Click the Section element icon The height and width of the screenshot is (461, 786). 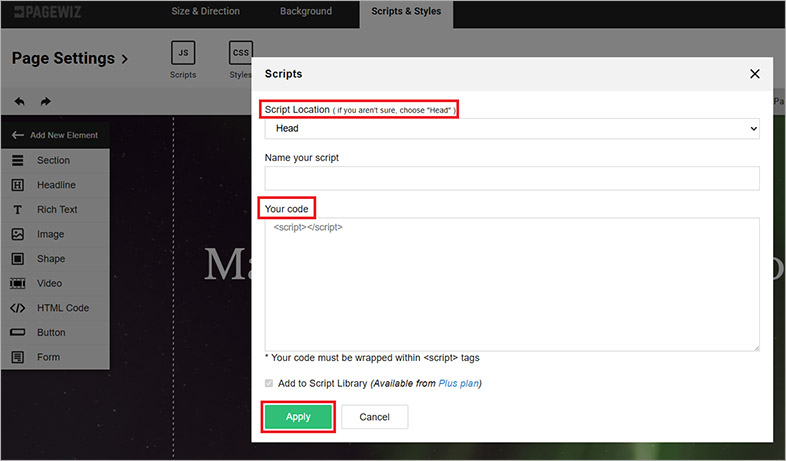point(18,160)
